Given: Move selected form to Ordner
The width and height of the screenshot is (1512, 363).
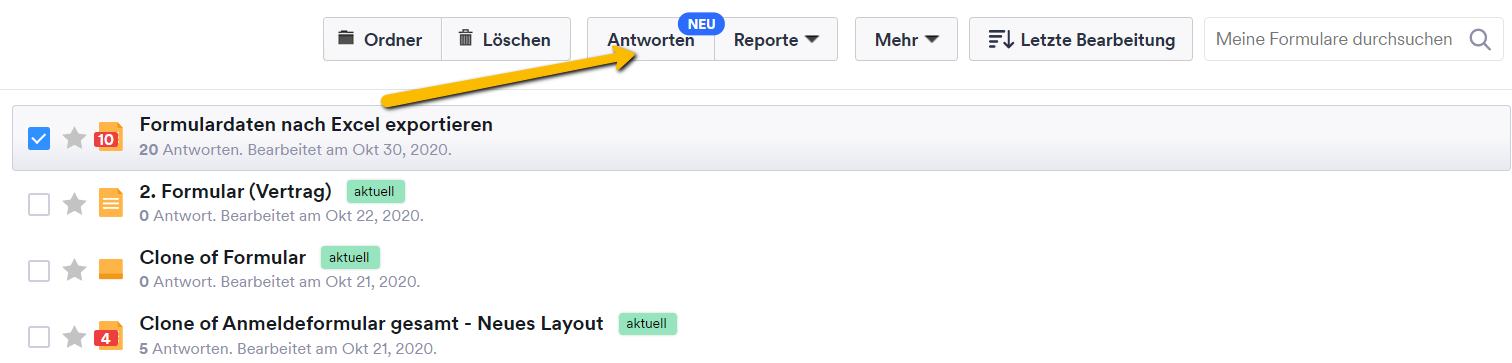Looking at the screenshot, I should click(382, 40).
